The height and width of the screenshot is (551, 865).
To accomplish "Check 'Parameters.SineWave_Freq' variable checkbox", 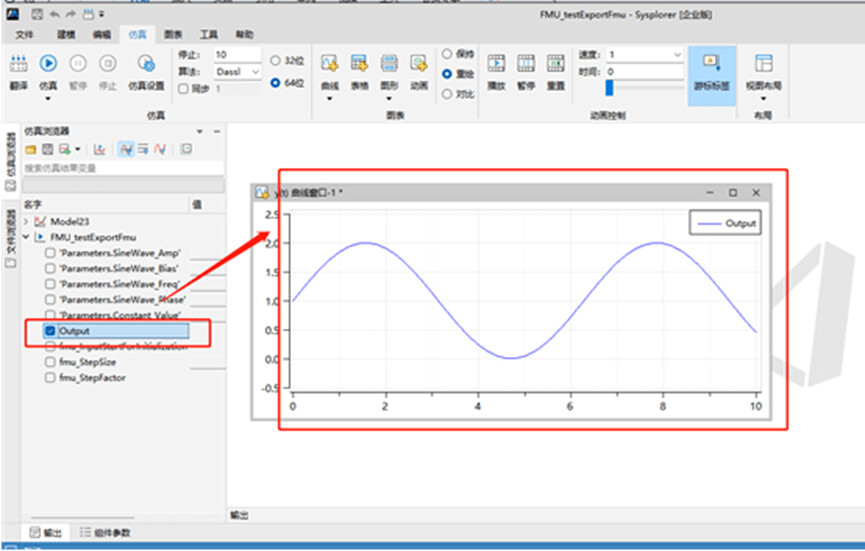I will [50, 284].
